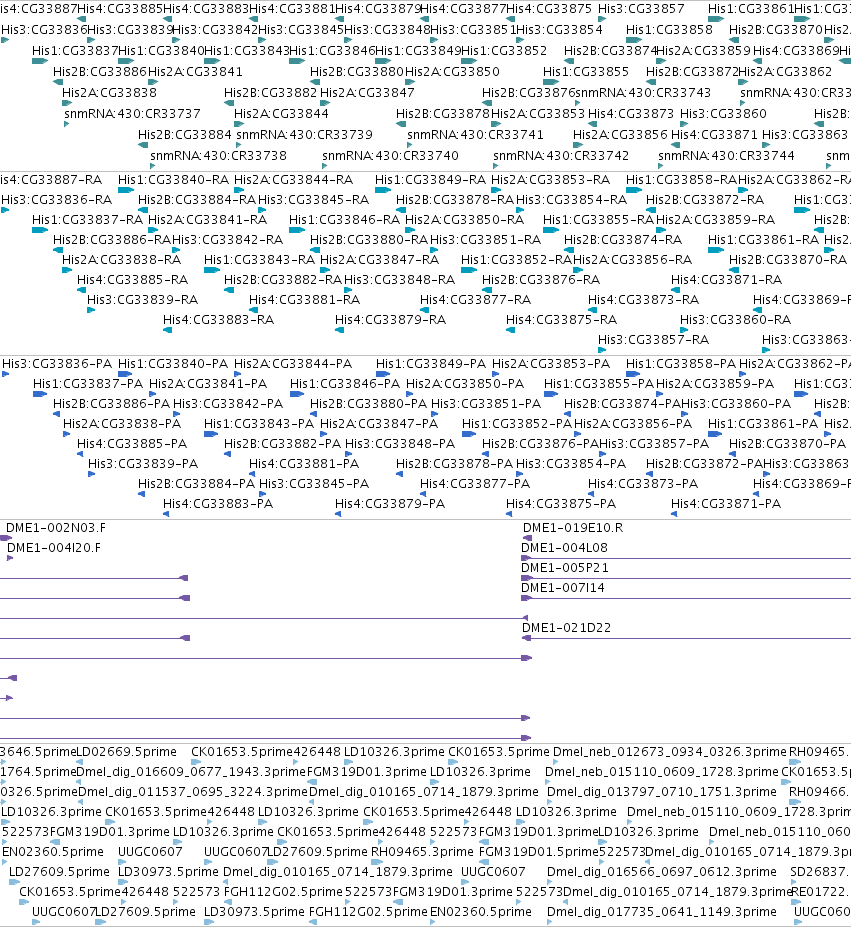This screenshot has width=851, height=927.
Task: Click BAC end DME1-004I20.F
Action: pyautogui.click(x=54, y=548)
